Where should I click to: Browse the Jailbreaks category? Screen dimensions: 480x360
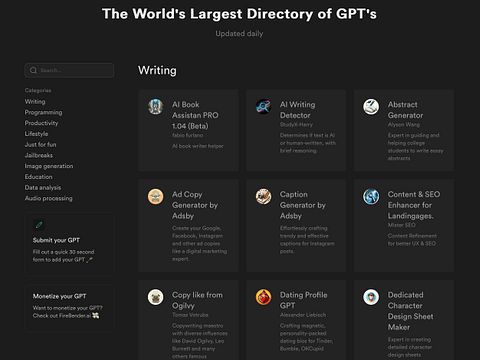39,155
